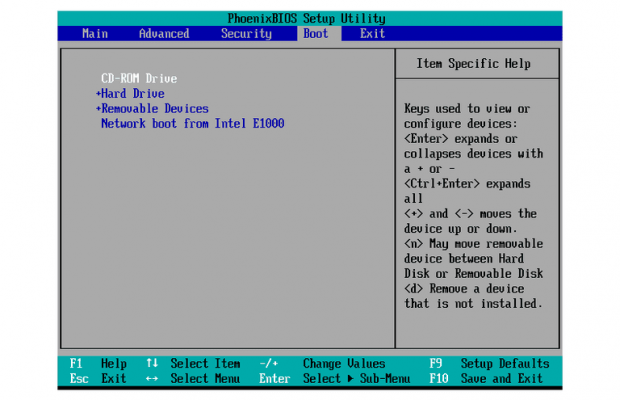Screen dimensions: 620x400
Task: Click the Item Specific Help header
Action: 471,64
